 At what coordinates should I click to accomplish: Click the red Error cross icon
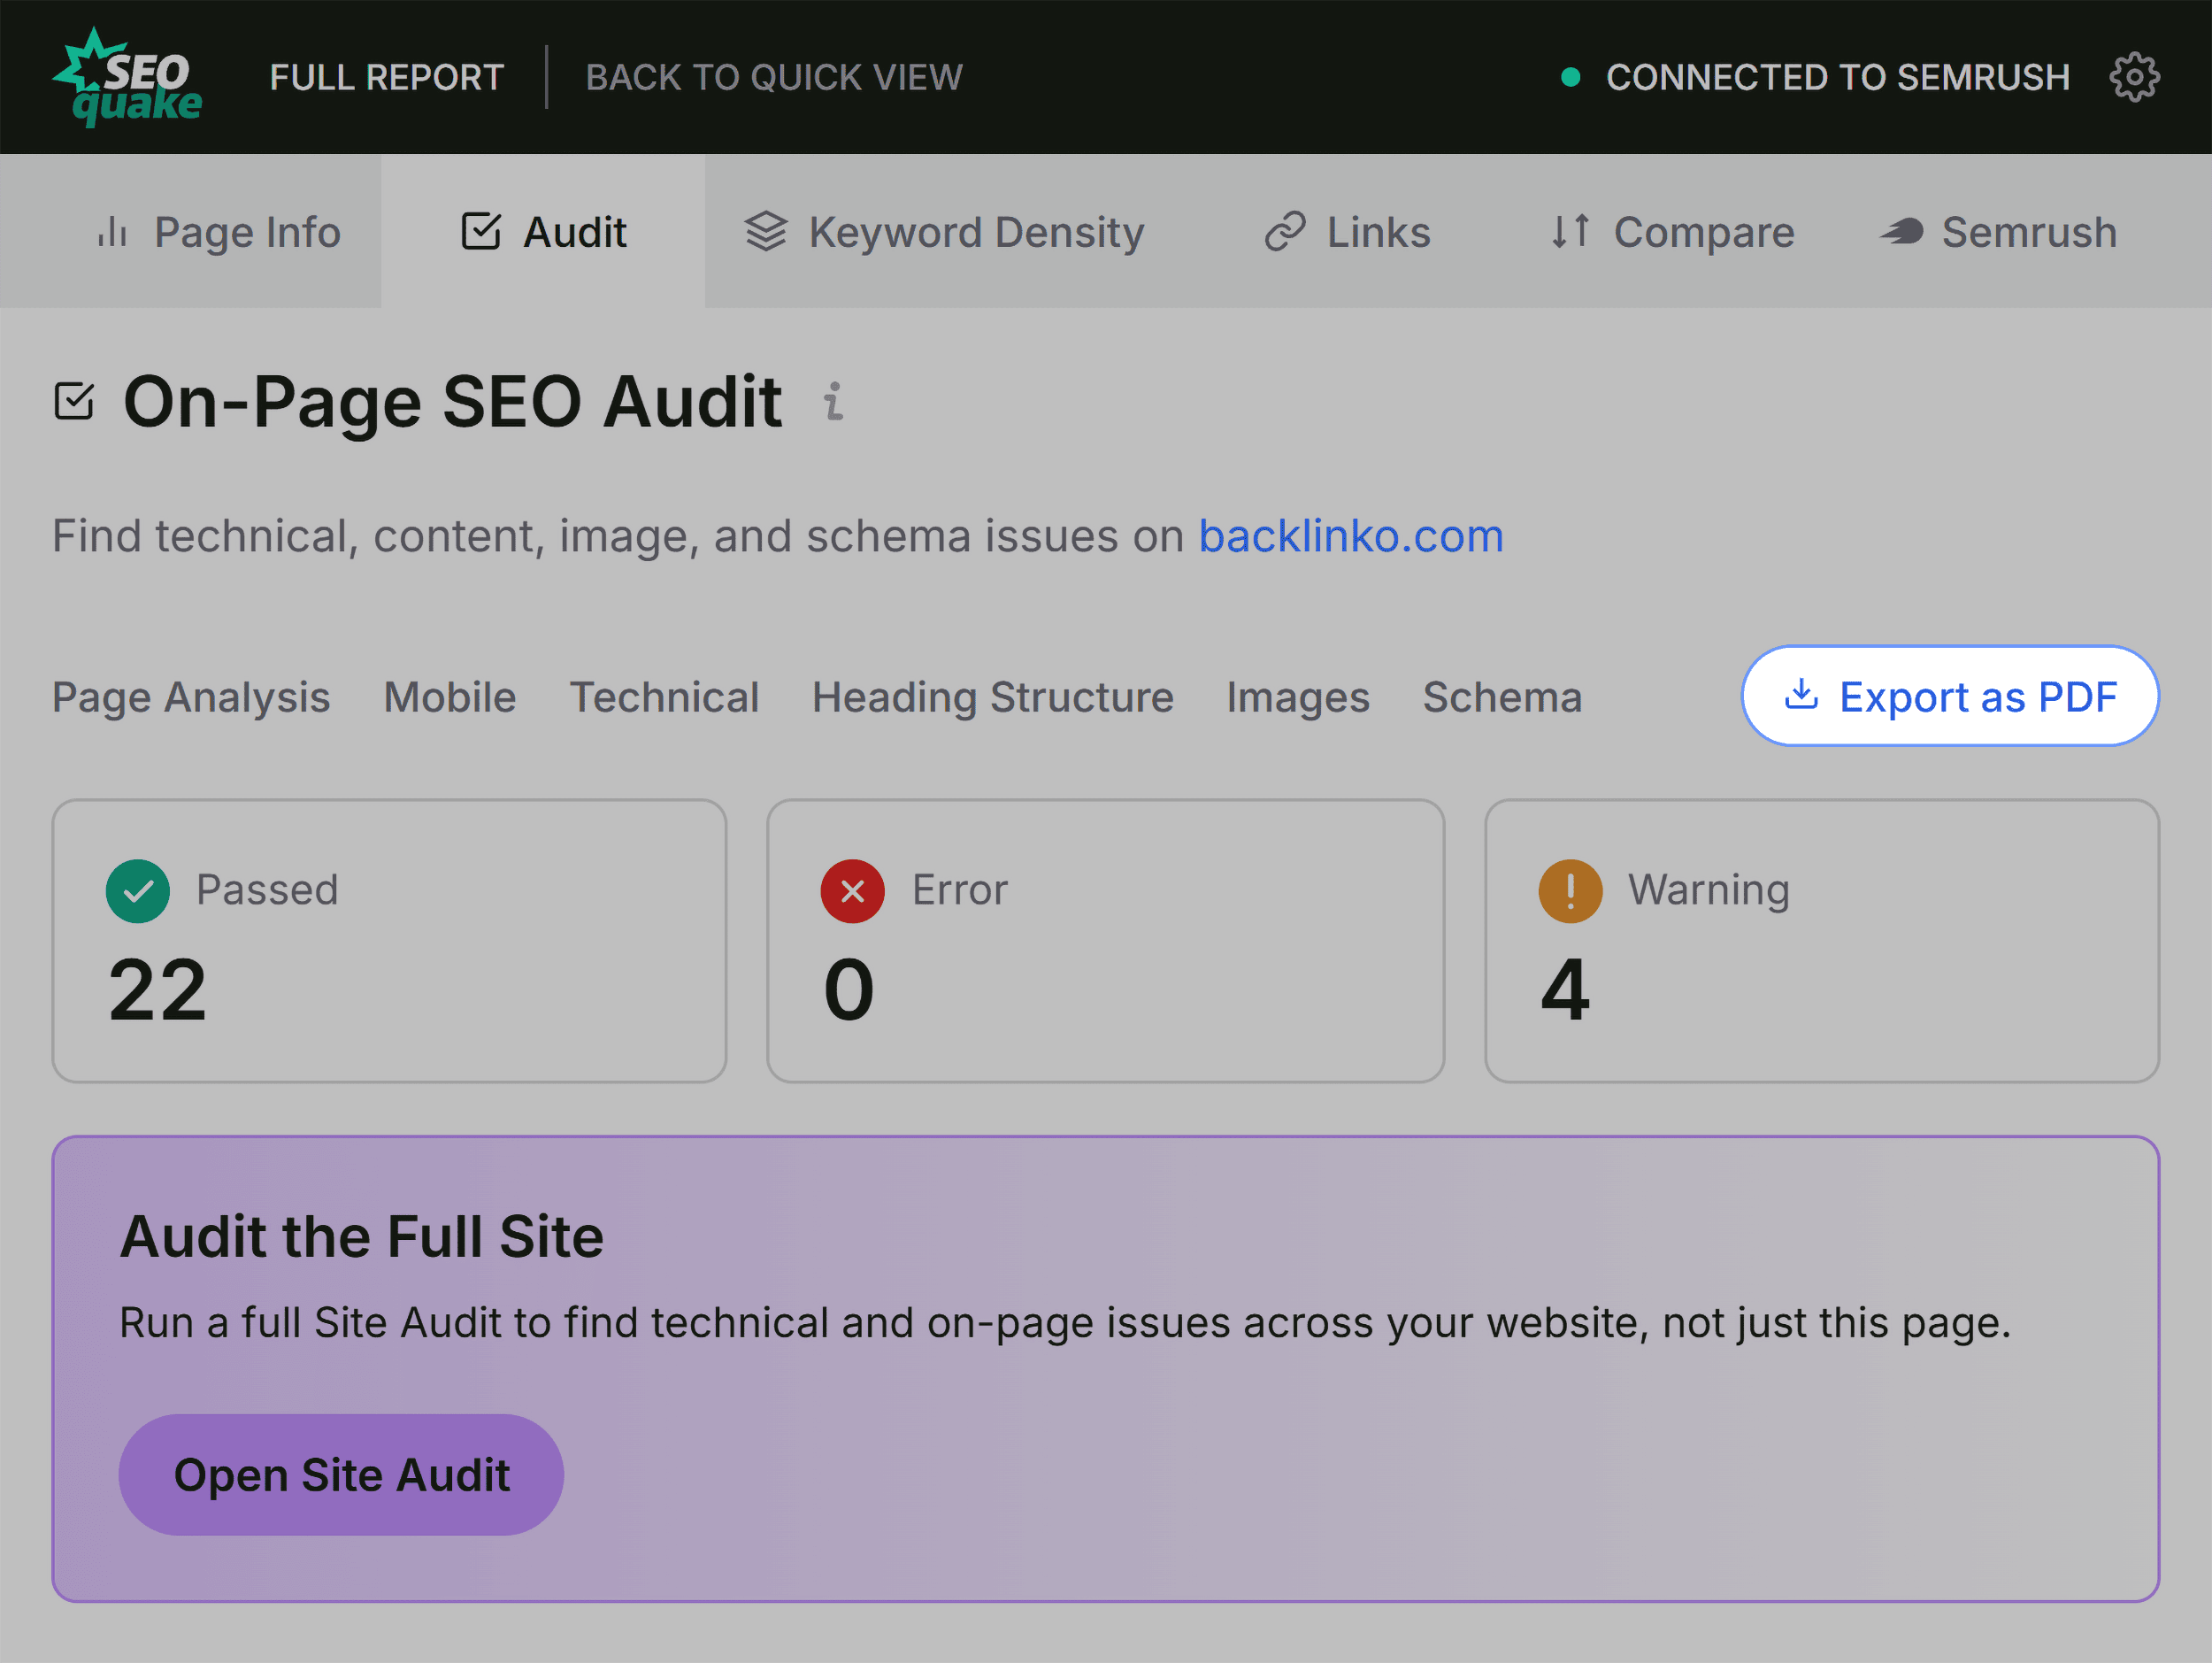[852, 890]
